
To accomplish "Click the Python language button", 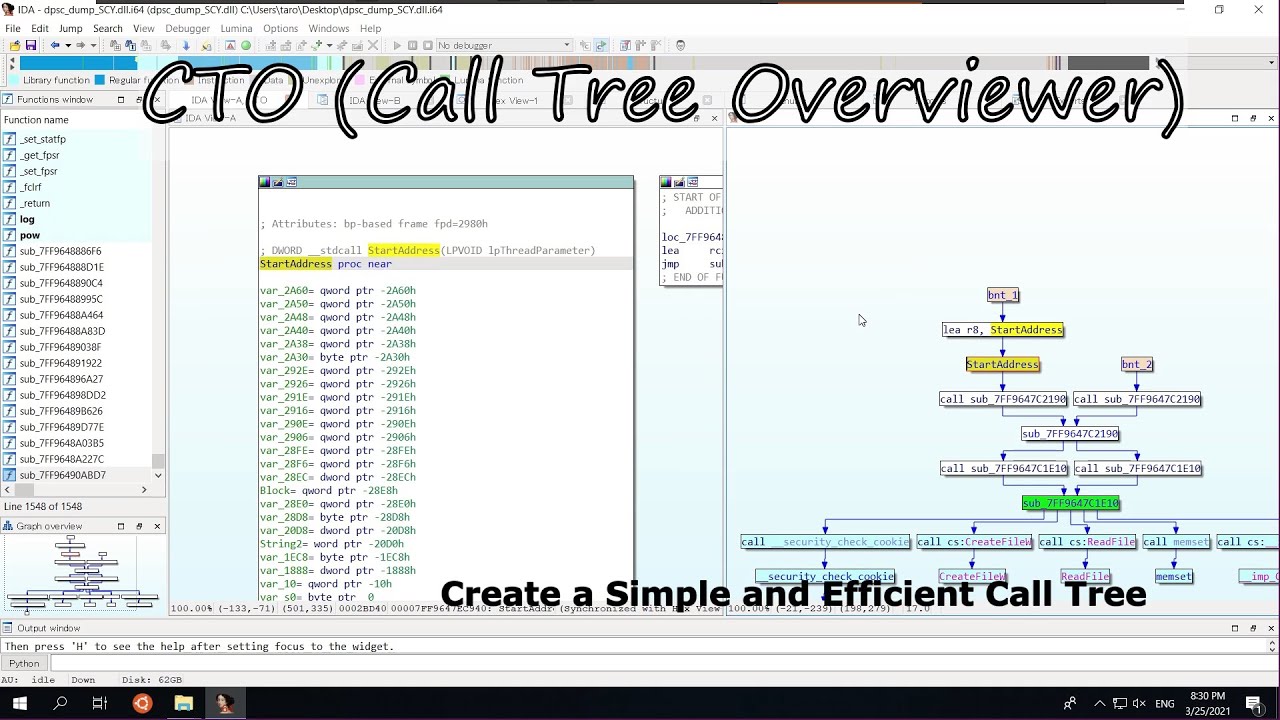I will (24, 663).
